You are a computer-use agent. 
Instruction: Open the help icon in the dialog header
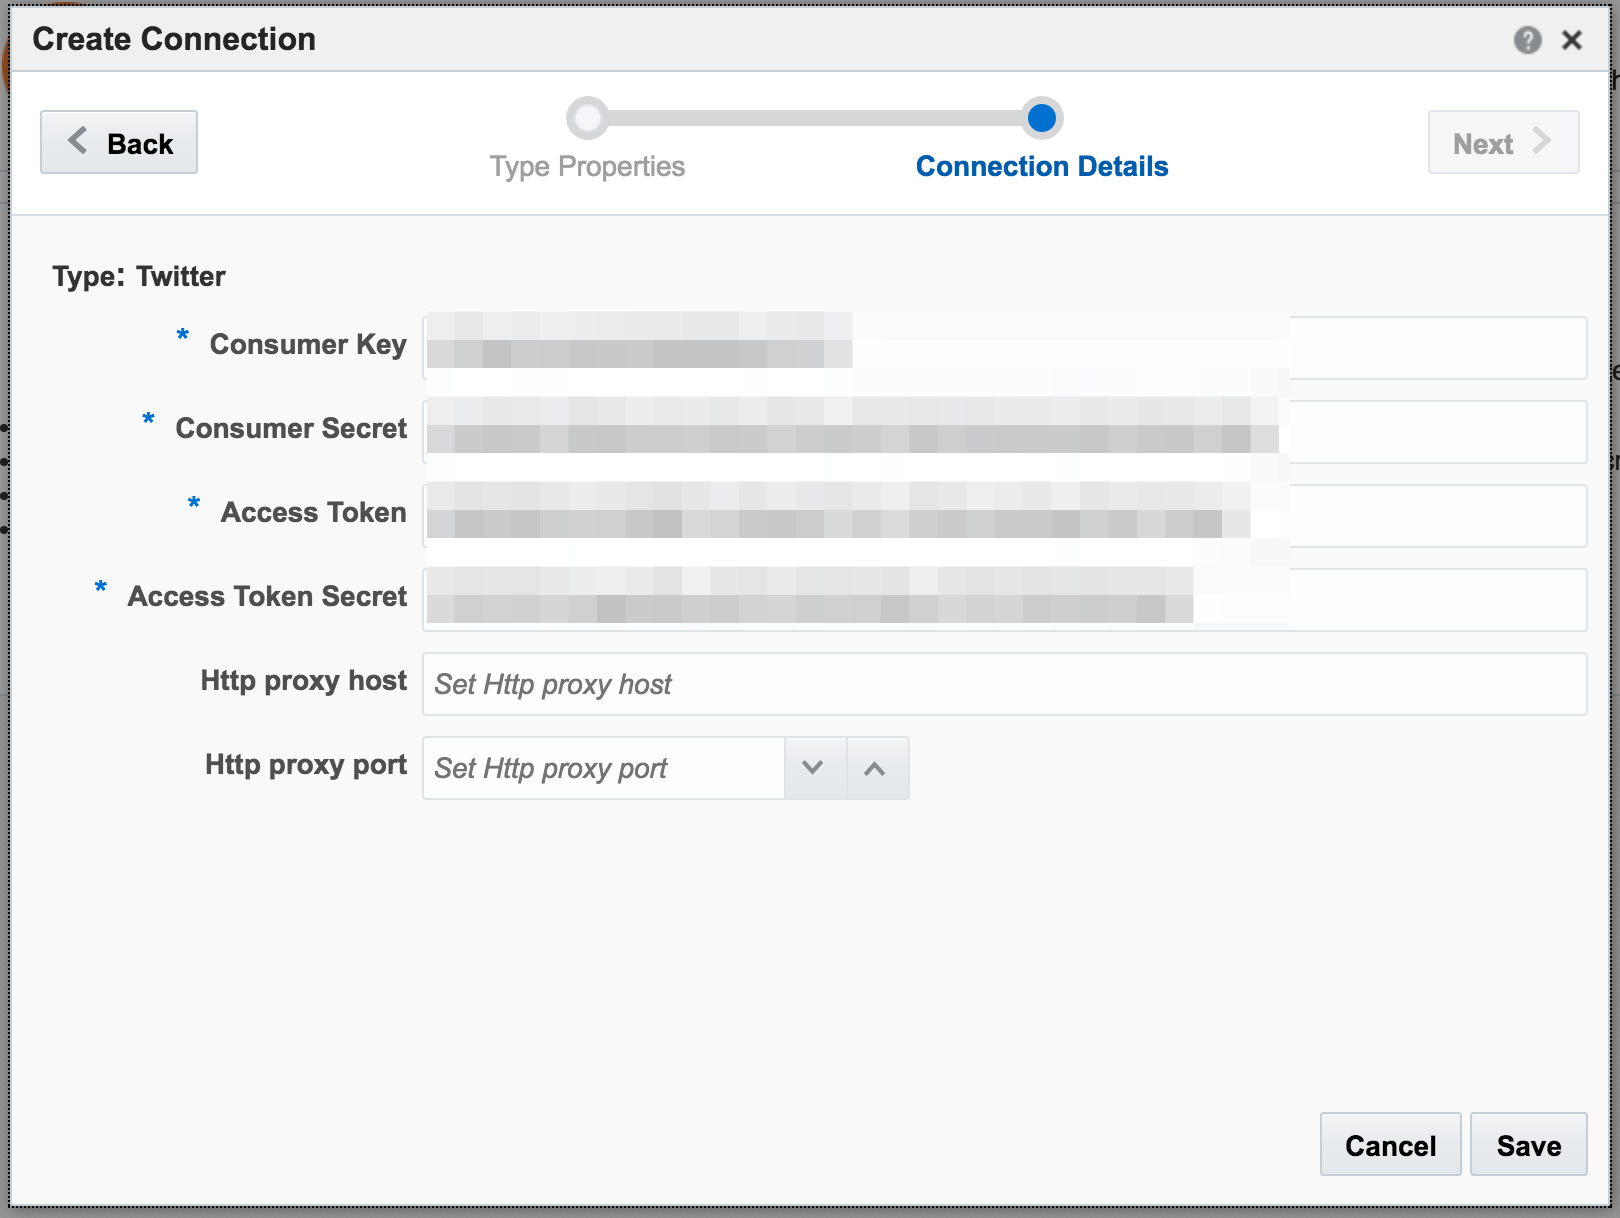[1527, 40]
